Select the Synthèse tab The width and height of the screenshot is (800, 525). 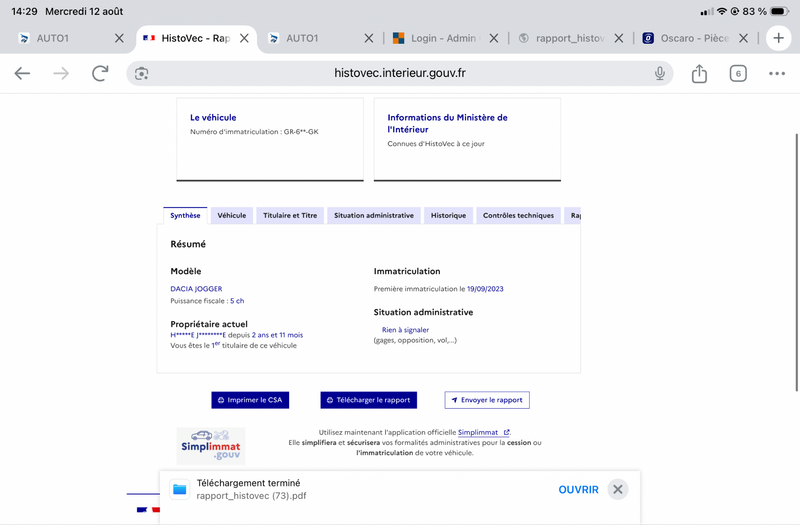coord(185,215)
